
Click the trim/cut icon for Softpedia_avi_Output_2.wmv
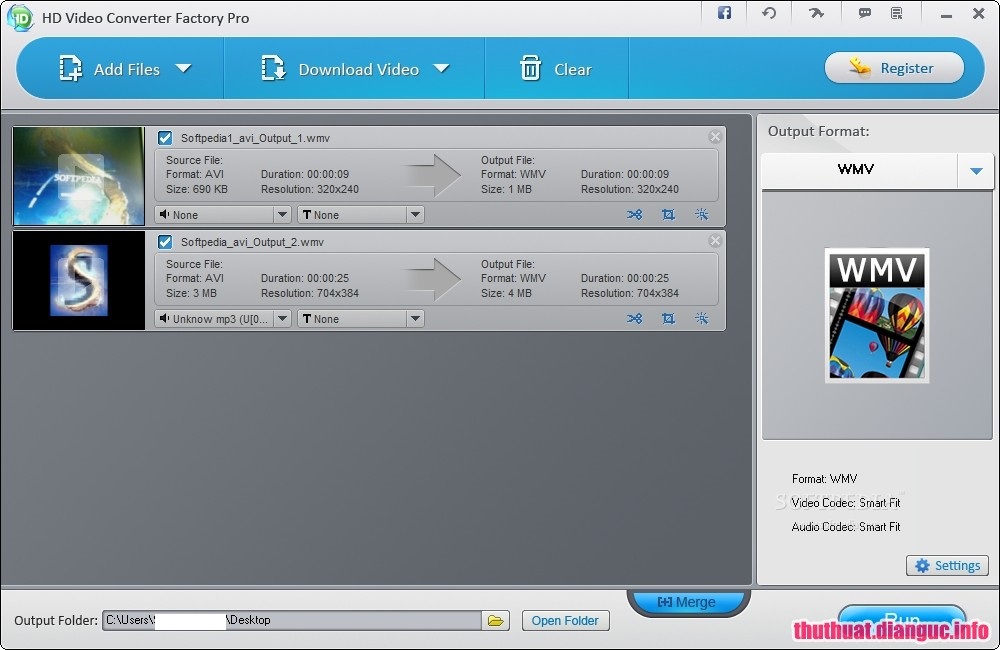tap(635, 318)
